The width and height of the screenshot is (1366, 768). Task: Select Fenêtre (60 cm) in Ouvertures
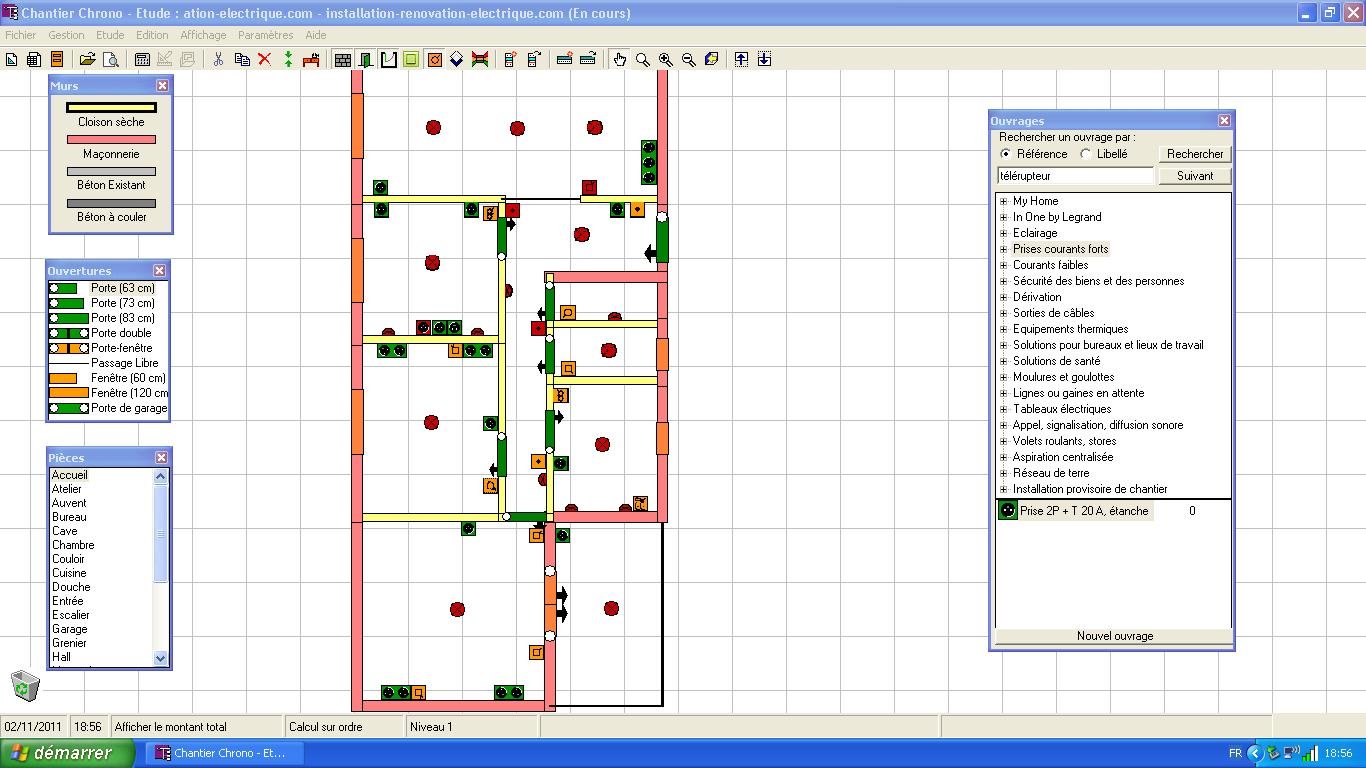(x=108, y=378)
